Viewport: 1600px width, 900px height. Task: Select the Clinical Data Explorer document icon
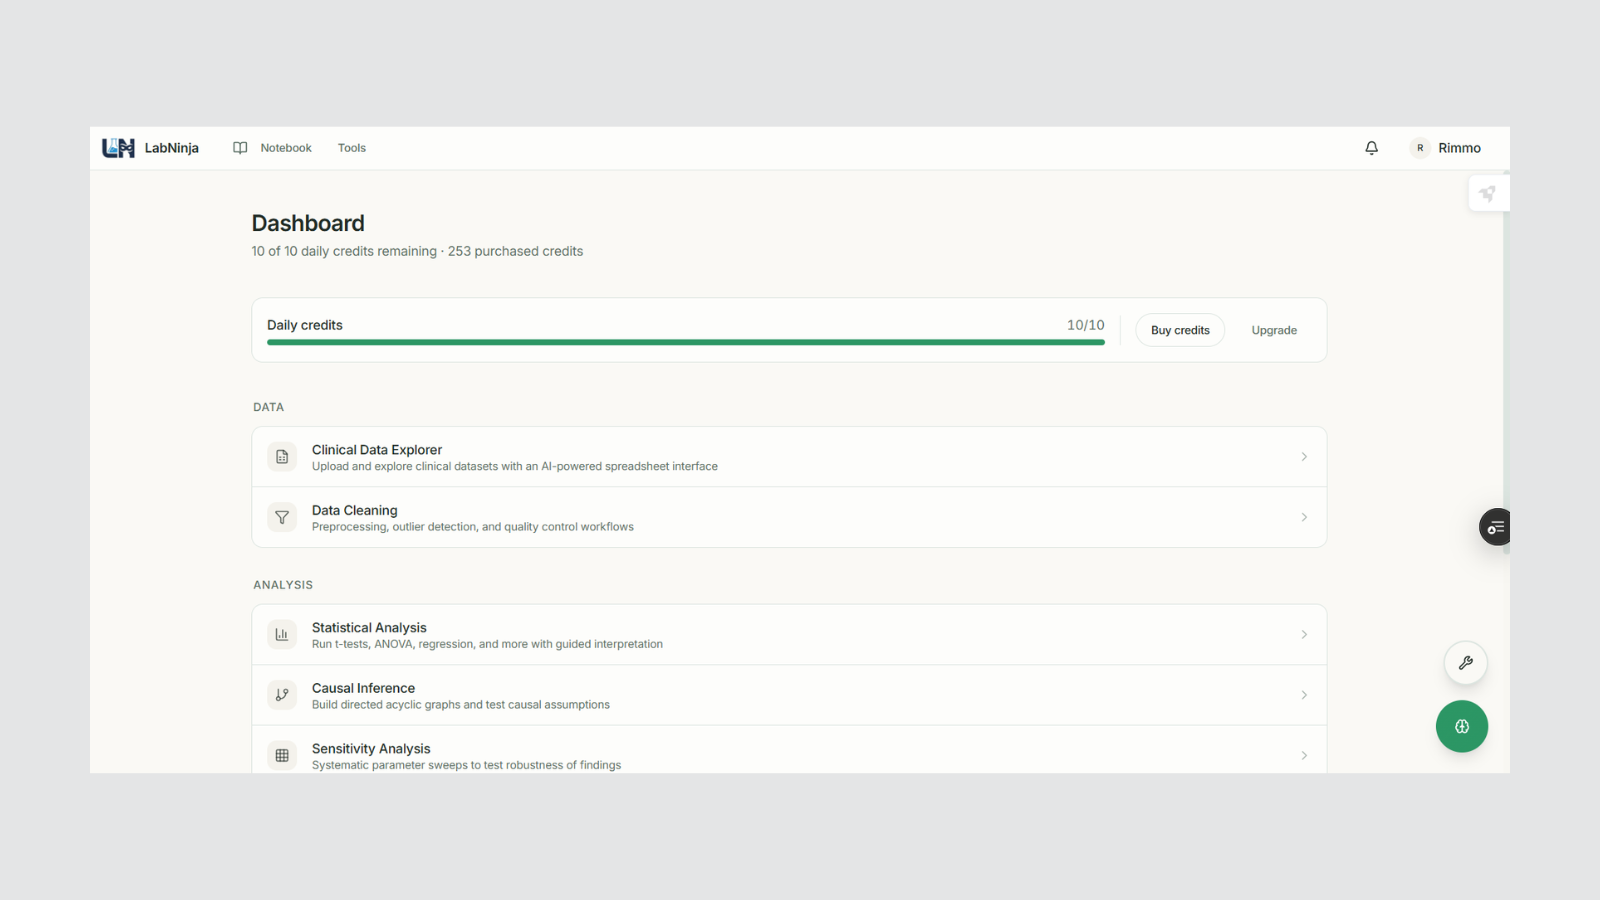pos(281,456)
